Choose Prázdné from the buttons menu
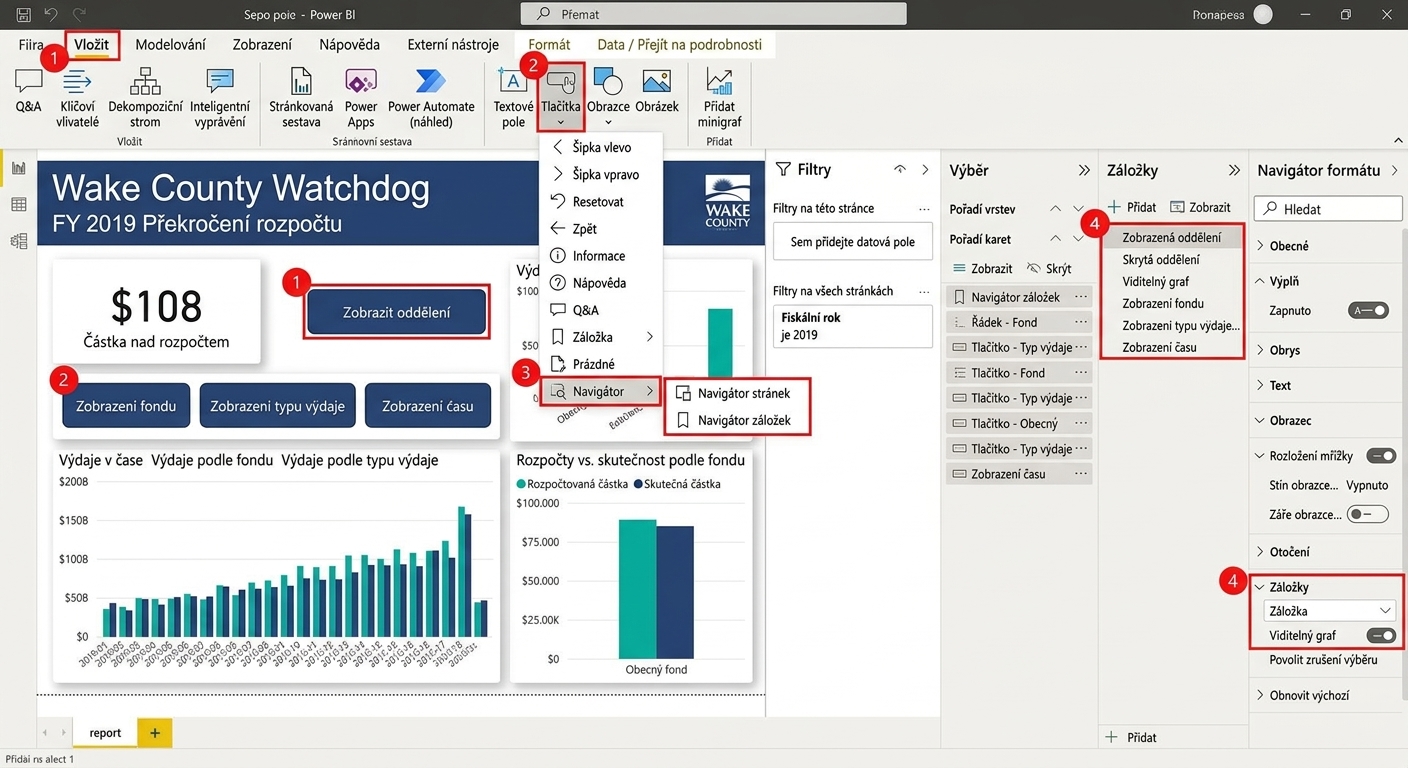Screen dimensions: 1408x768 (601, 364)
